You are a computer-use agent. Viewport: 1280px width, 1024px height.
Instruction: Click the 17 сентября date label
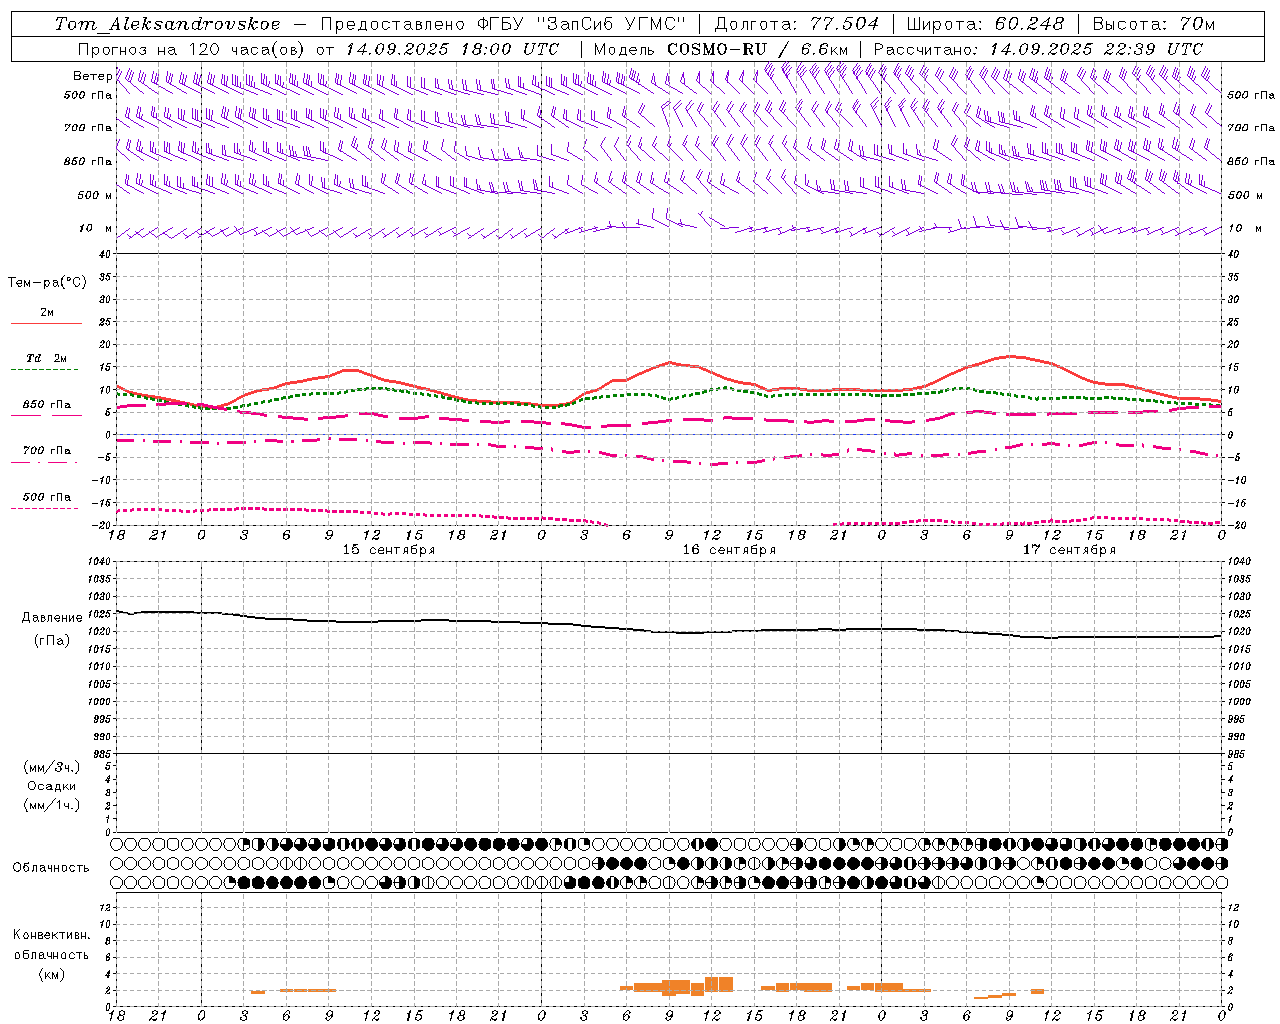click(1069, 550)
